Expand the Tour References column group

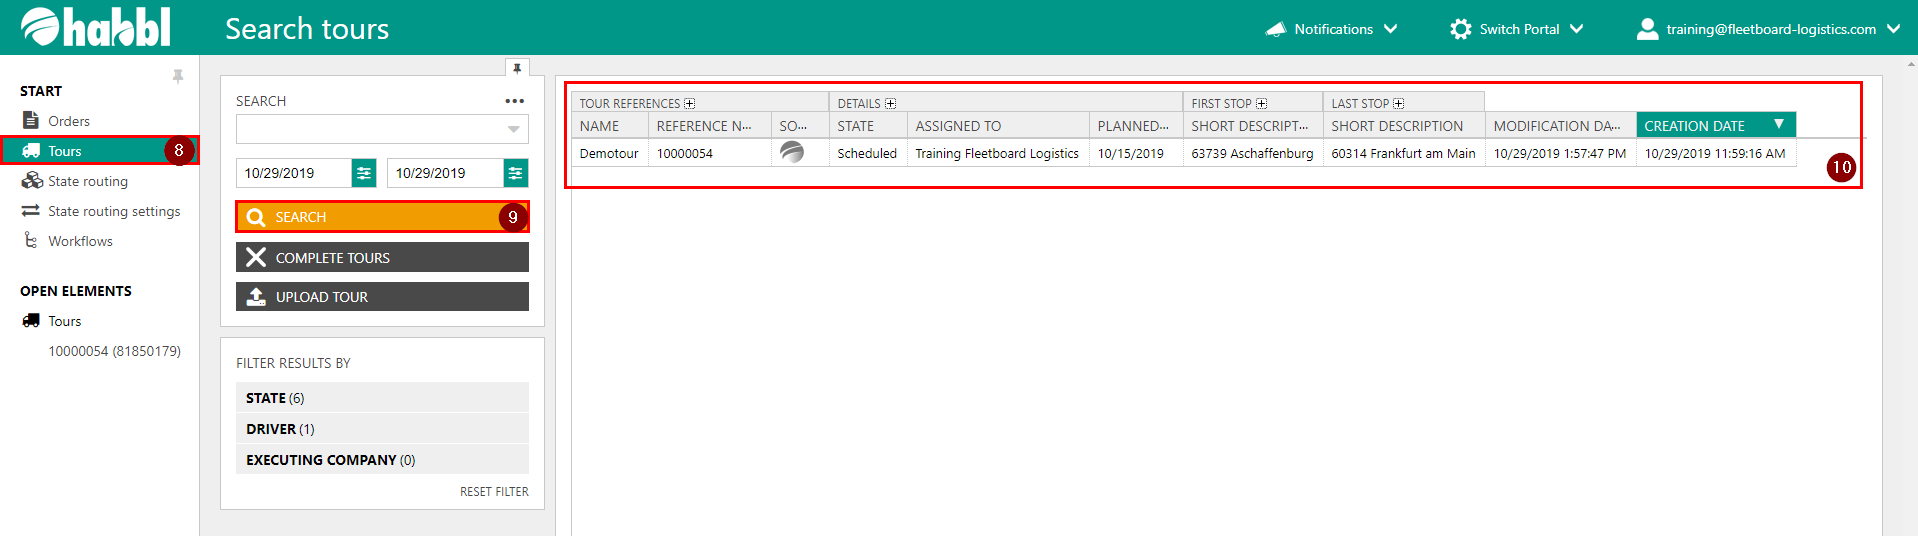[x=690, y=104]
